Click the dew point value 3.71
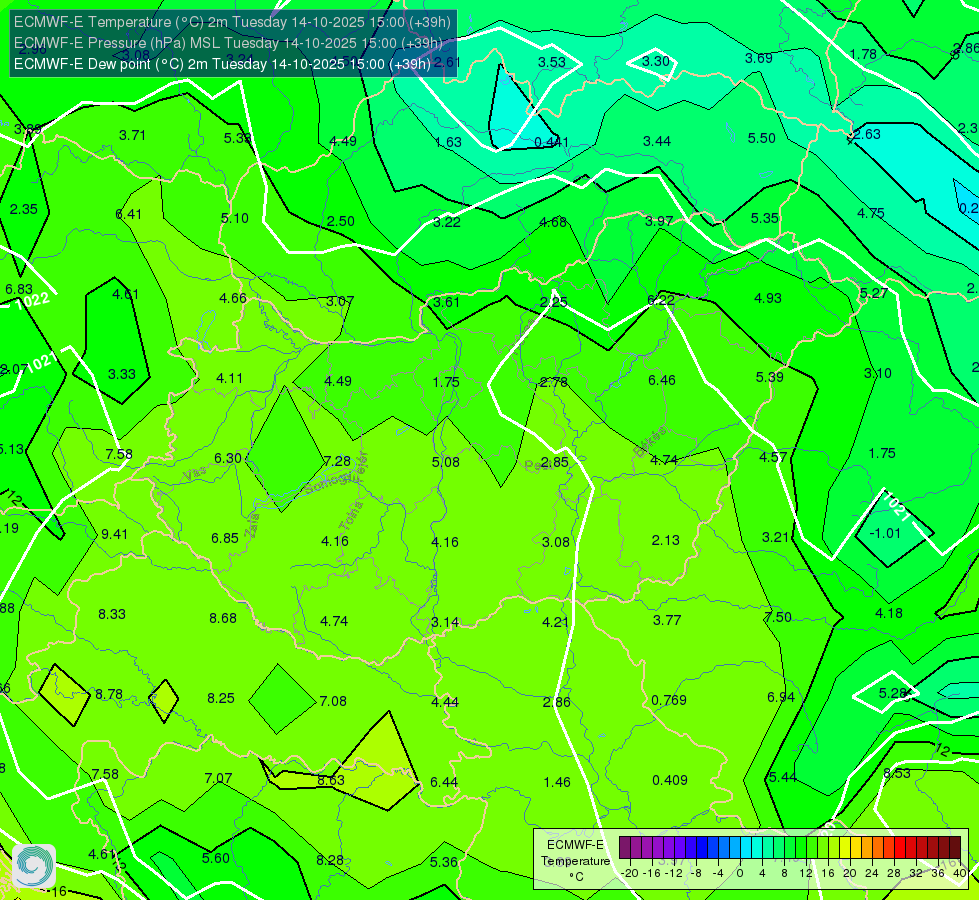Image resolution: width=979 pixels, height=900 pixels. (x=132, y=135)
